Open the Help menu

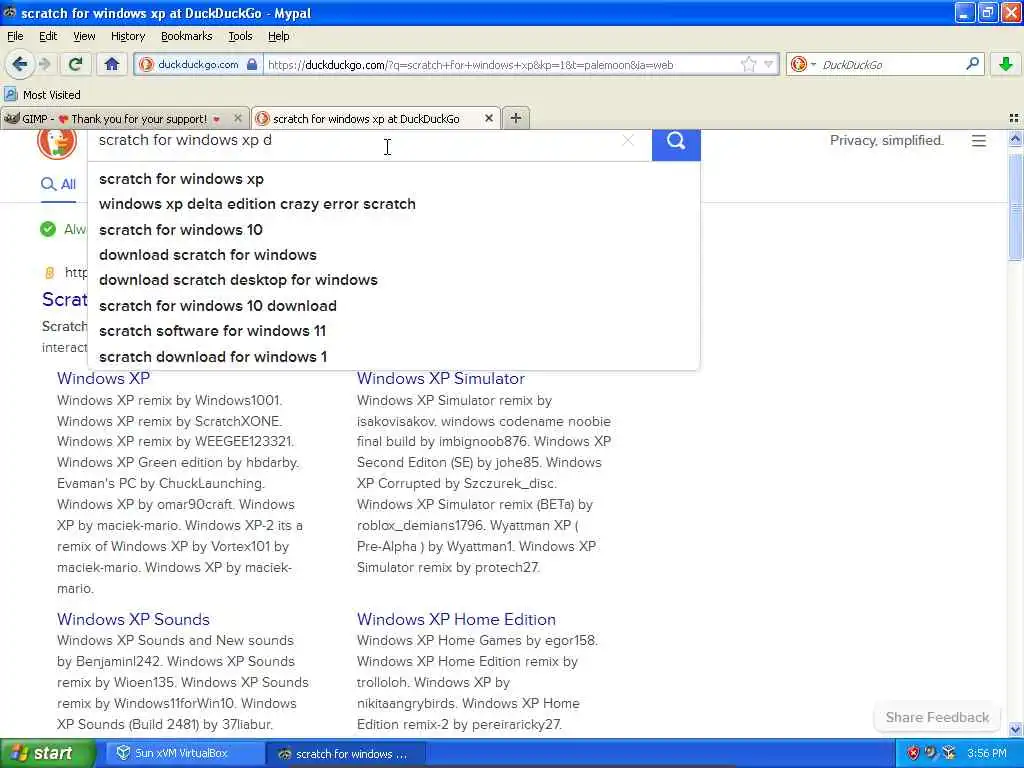tap(279, 36)
